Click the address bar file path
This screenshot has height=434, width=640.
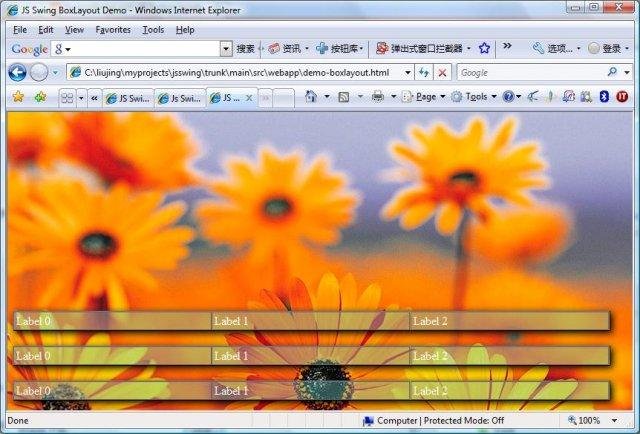236,73
